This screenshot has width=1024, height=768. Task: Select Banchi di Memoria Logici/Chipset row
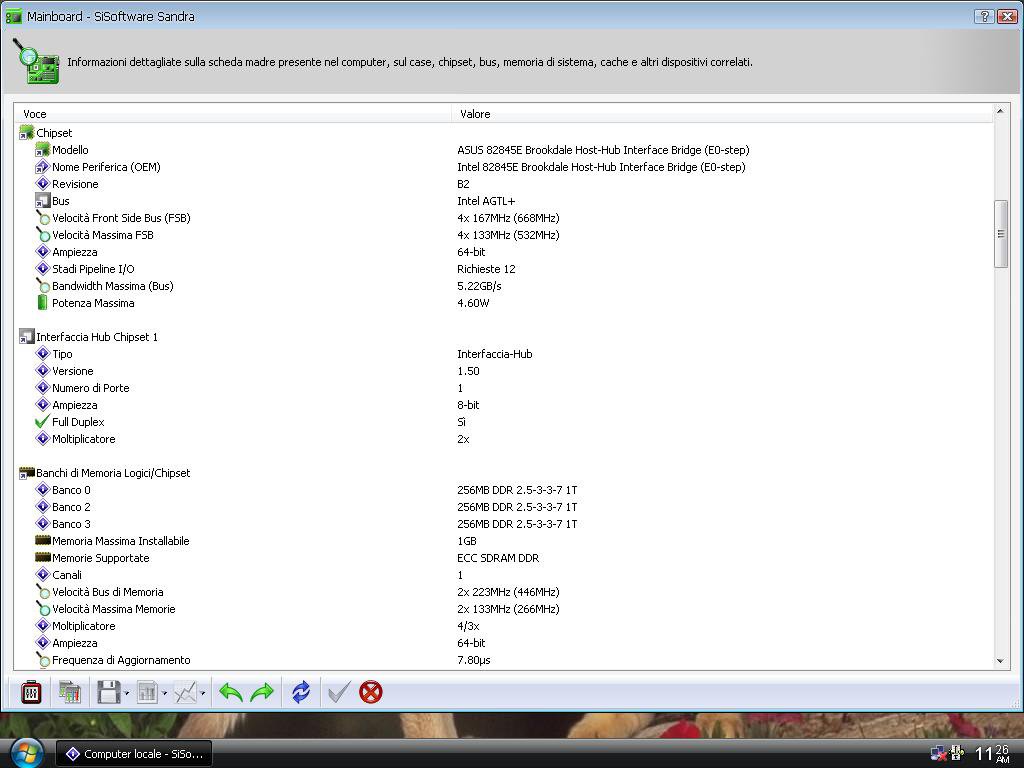click(x=113, y=473)
